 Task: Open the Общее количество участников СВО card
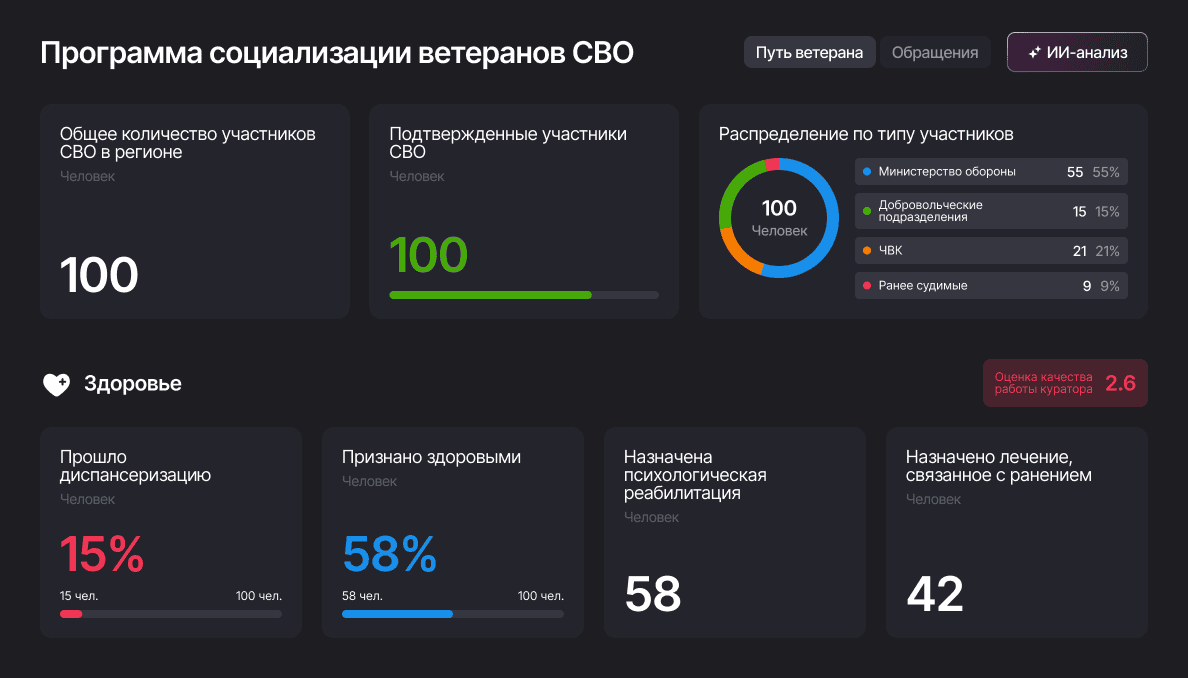(195, 211)
